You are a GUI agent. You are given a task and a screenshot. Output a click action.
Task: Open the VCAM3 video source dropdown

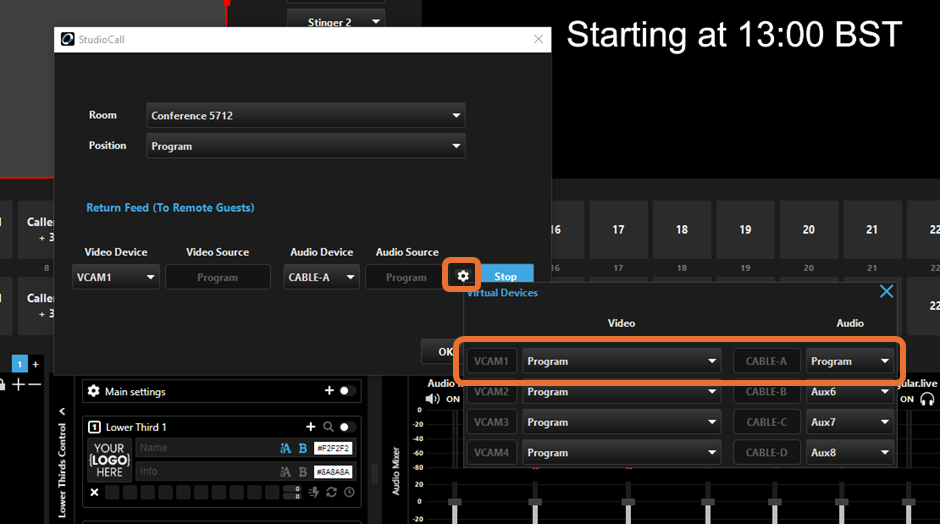(622, 422)
